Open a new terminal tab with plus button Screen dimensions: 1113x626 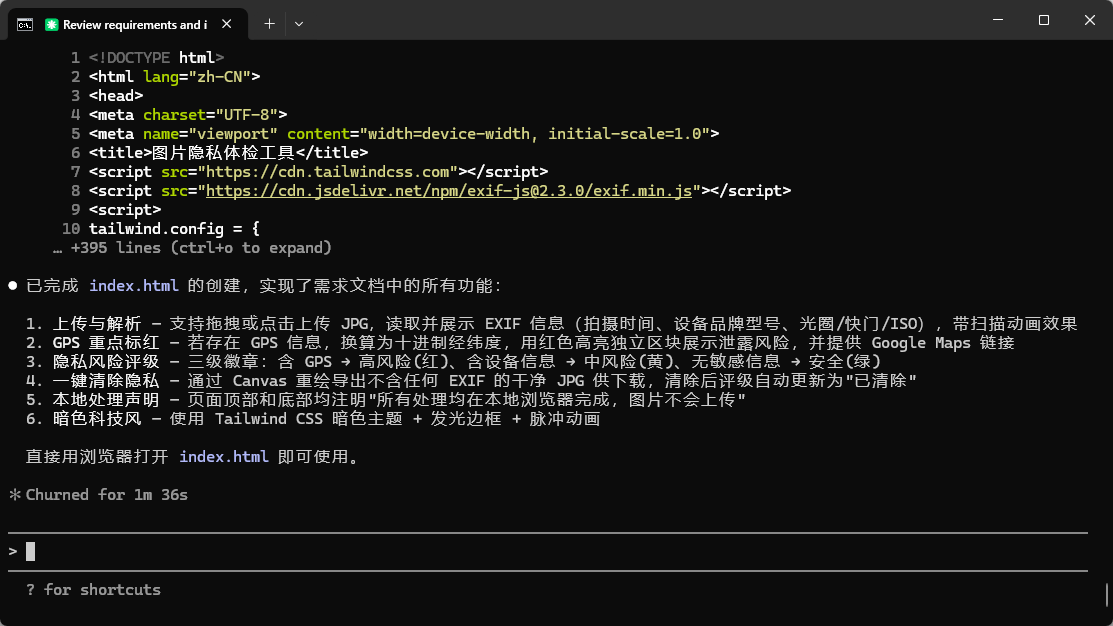click(x=269, y=24)
